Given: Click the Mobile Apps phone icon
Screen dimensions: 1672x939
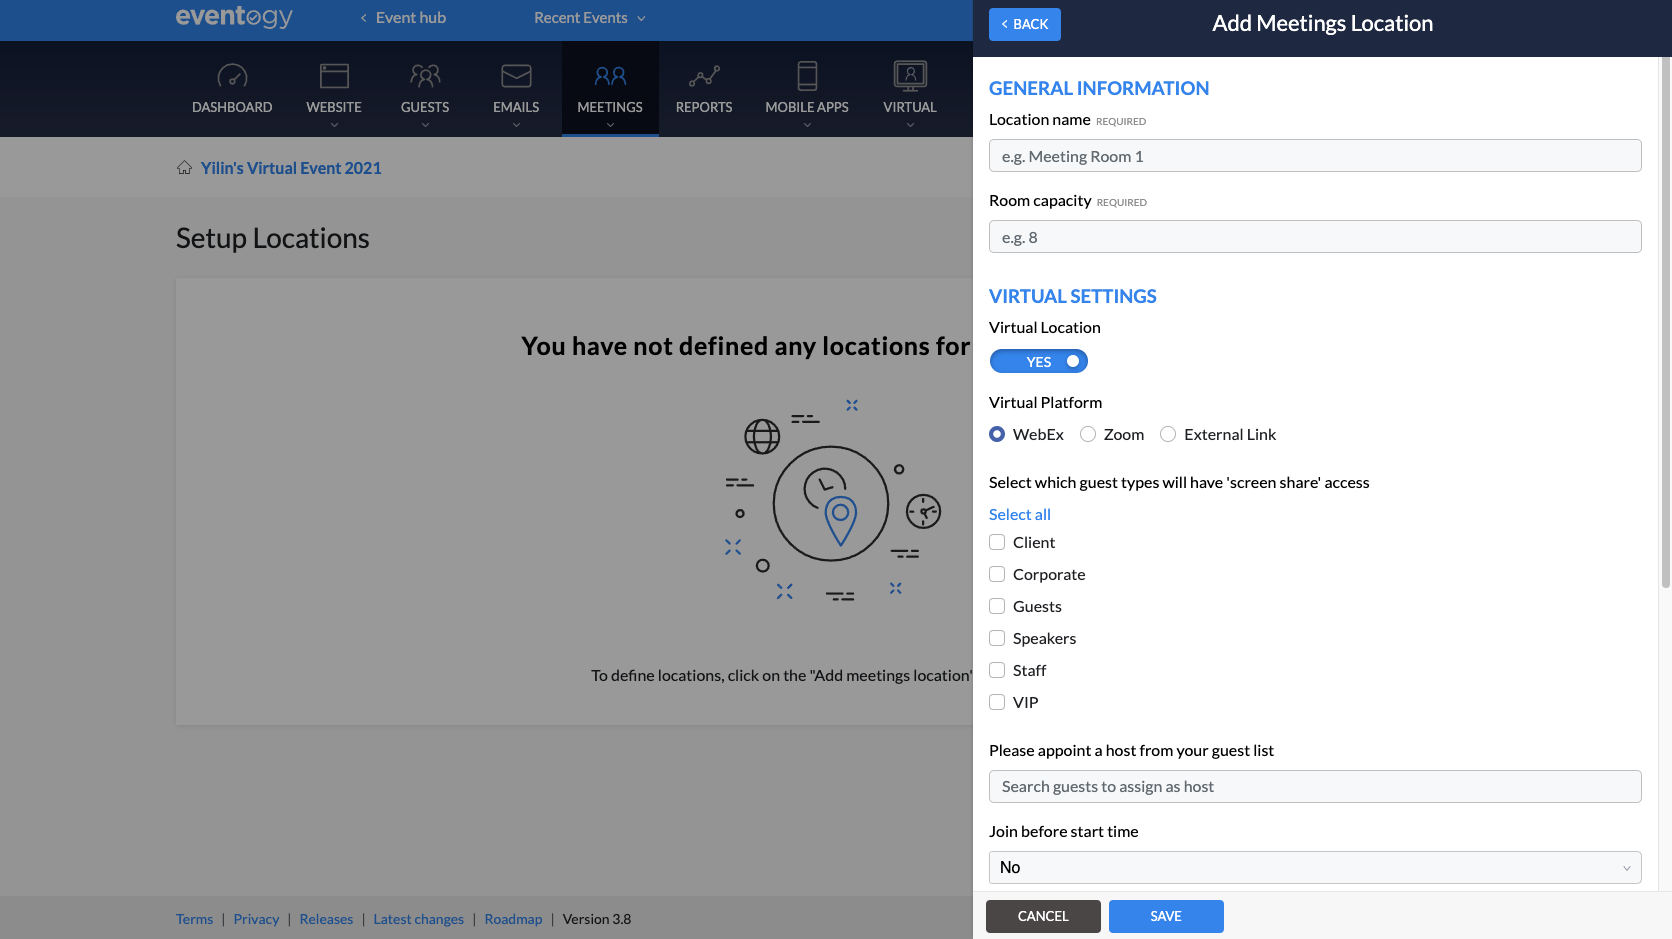Looking at the screenshot, I should click(x=806, y=75).
